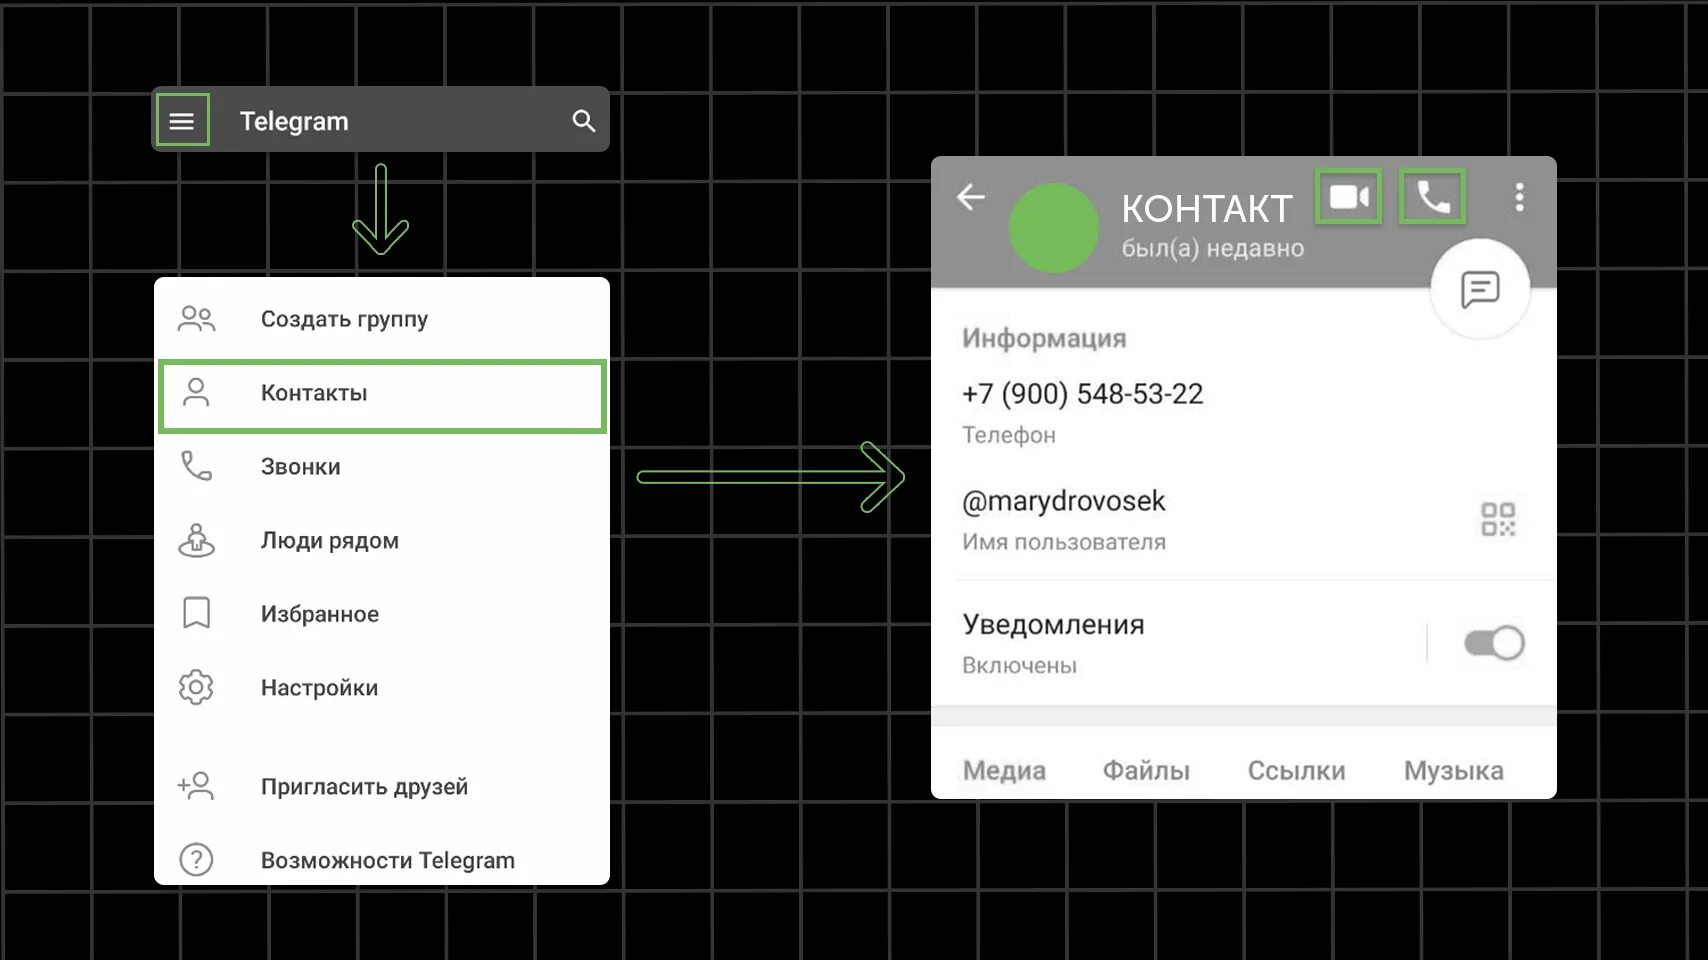This screenshot has width=1708, height=960.
Task: Click the bookmark icon beside Избранное
Action: tap(196, 613)
